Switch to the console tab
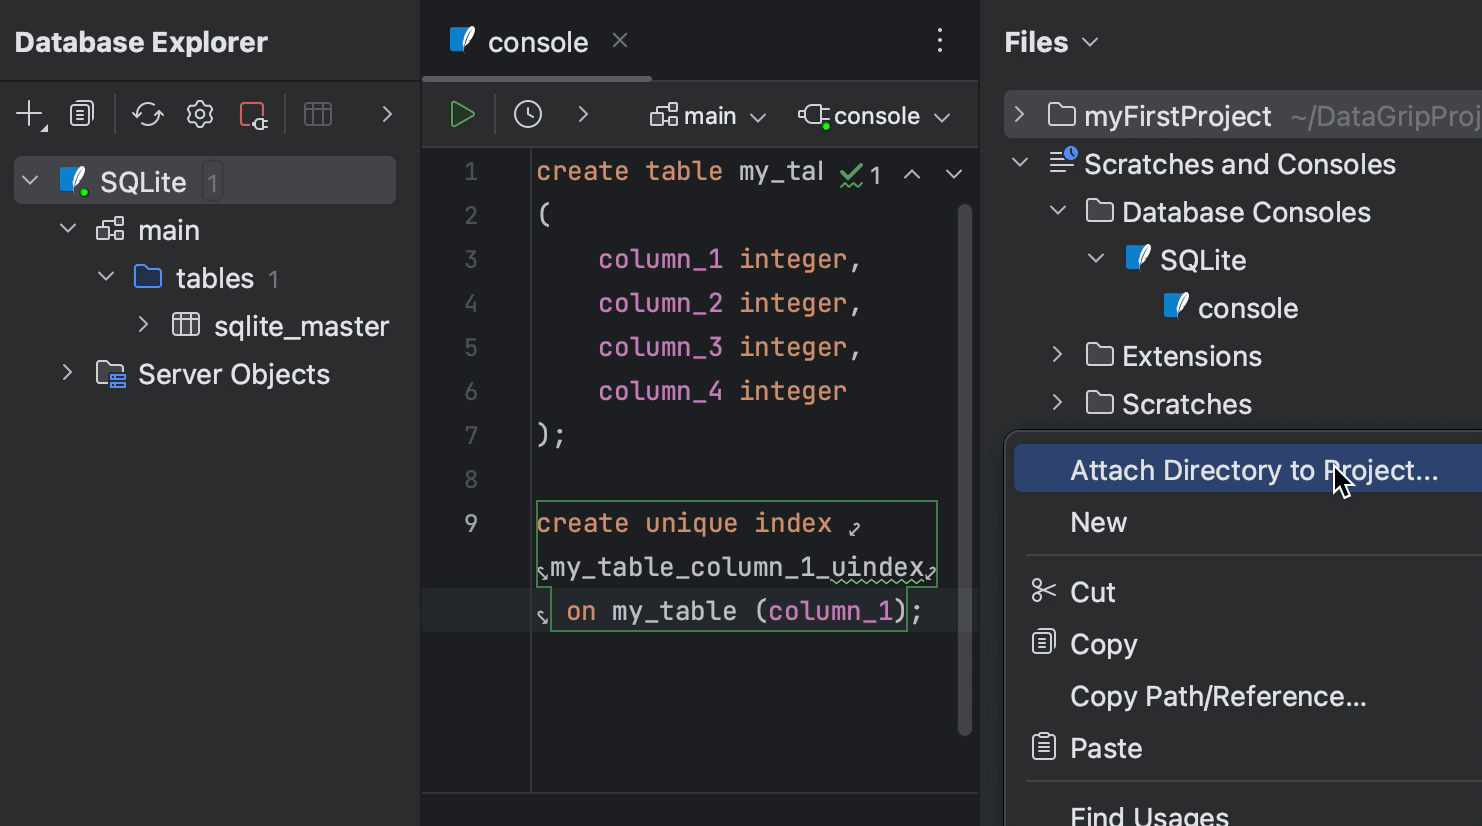Screen dimensions: 1482x826 [537, 41]
